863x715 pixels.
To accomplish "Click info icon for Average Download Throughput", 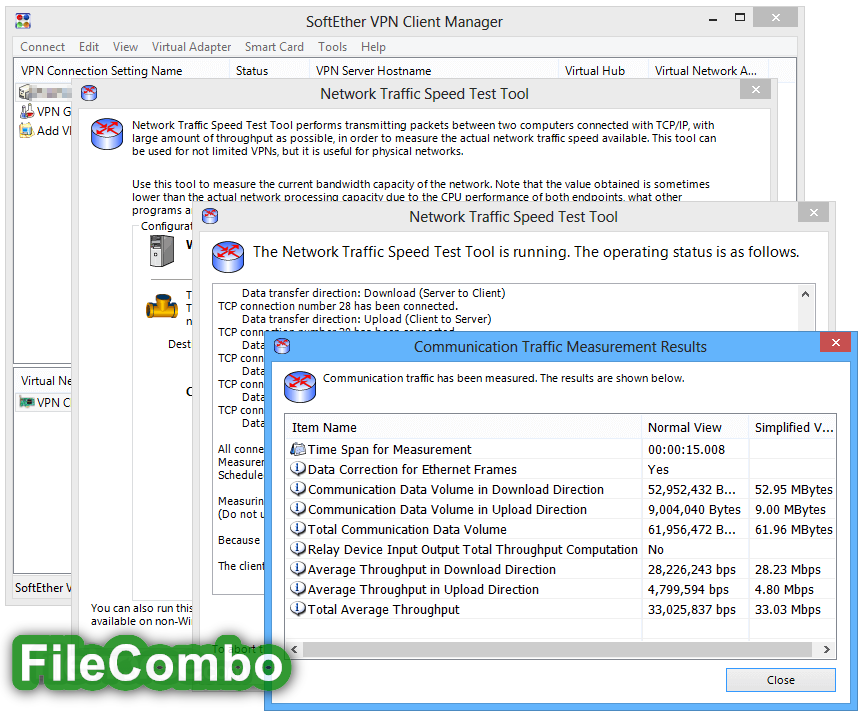I will pyautogui.click(x=298, y=569).
